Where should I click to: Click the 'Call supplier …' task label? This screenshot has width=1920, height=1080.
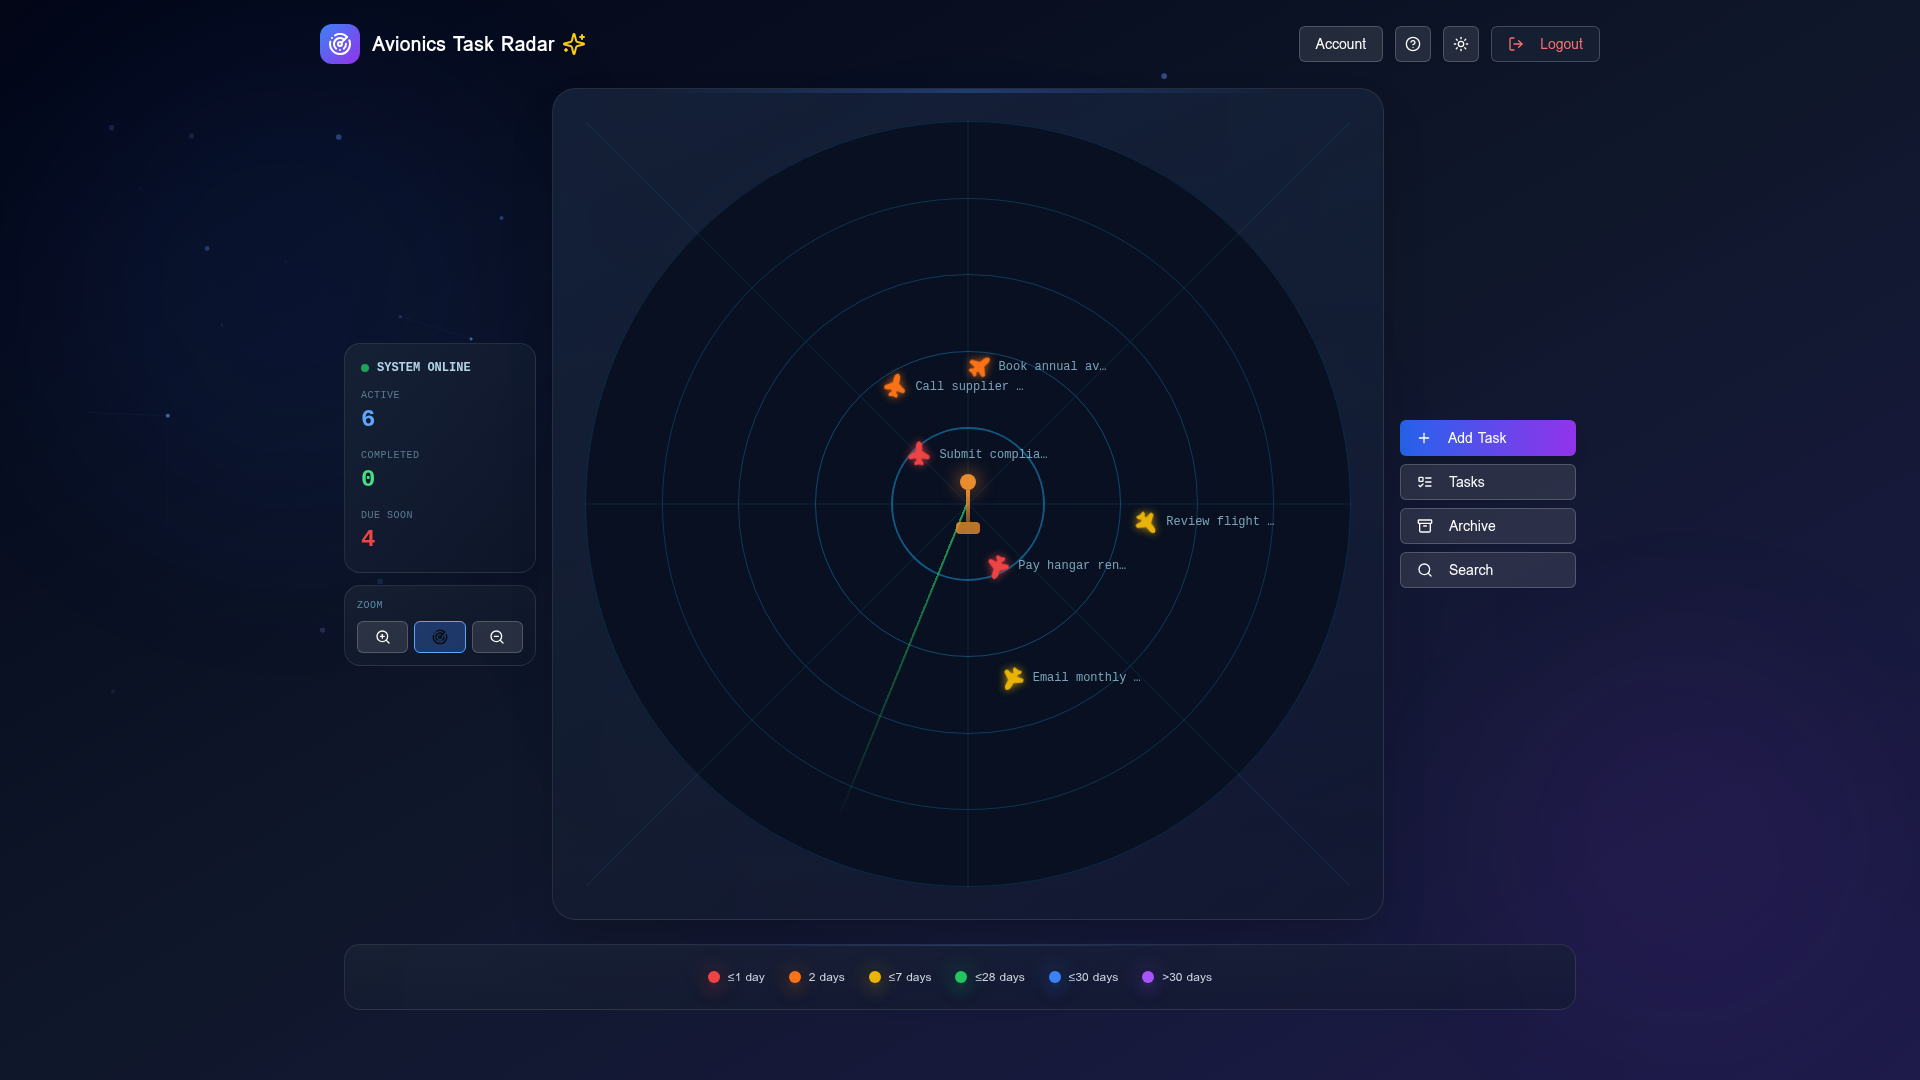click(969, 386)
